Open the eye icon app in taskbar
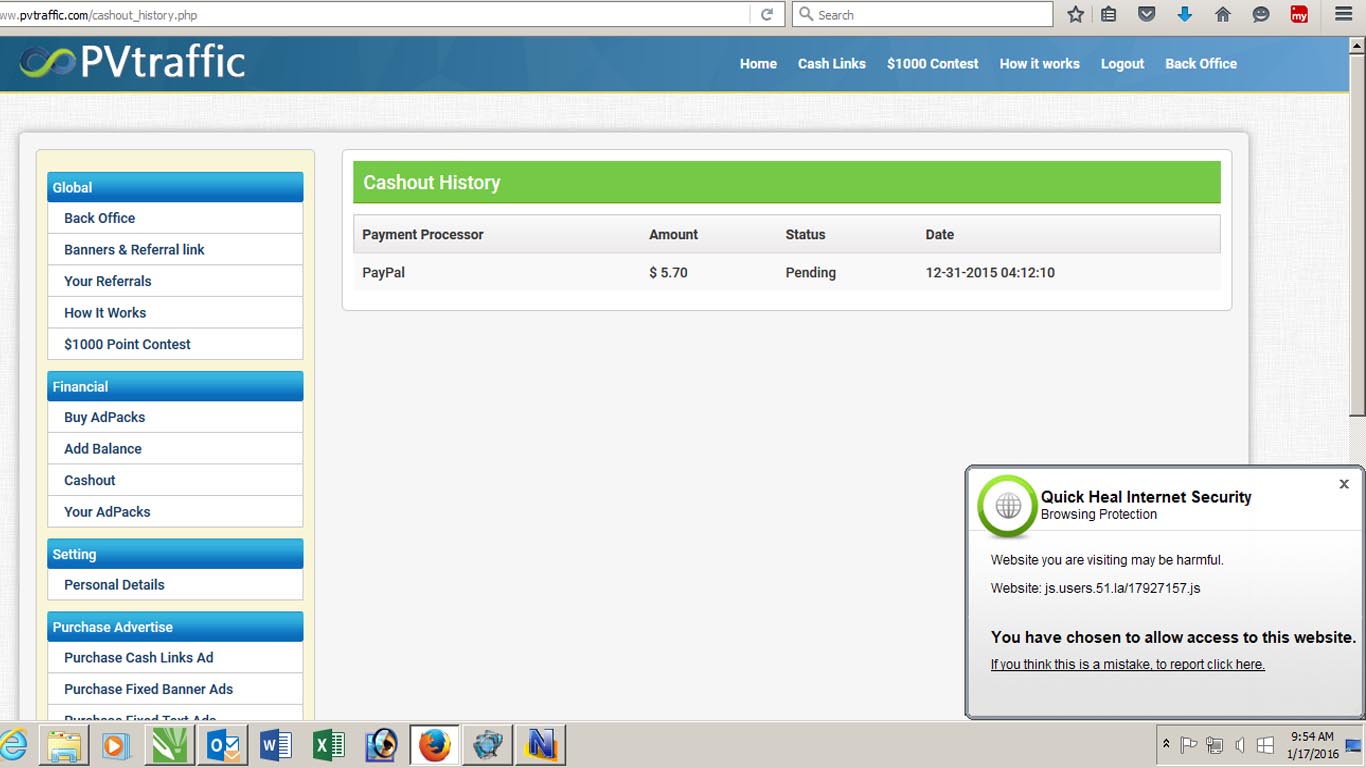This screenshot has height=768, width=1366. [x=382, y=745]
